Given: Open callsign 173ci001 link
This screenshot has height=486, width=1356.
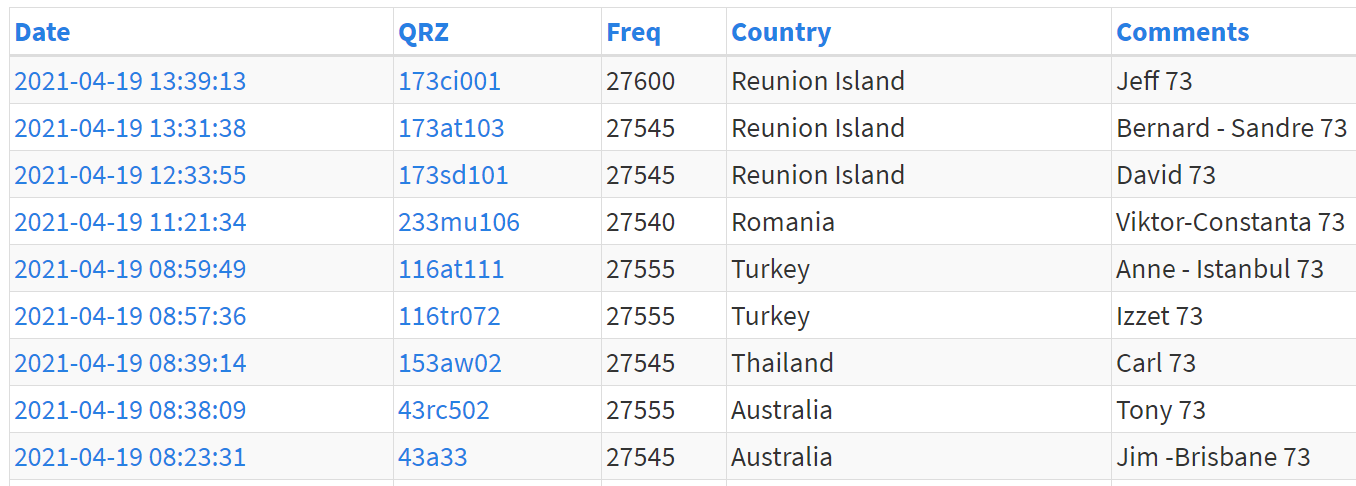Looking at the screenshot, I should click(449, 81).
